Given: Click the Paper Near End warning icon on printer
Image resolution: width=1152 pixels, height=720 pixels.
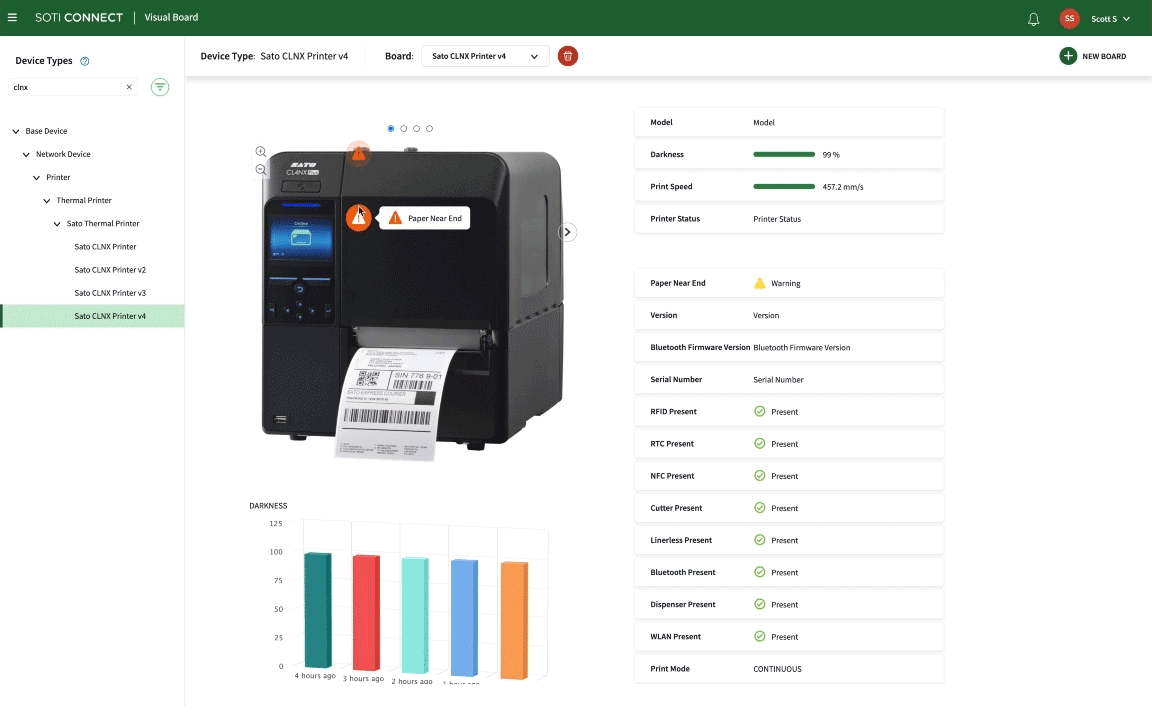Looking at the screenshot, I should click(x=358, y=217).
